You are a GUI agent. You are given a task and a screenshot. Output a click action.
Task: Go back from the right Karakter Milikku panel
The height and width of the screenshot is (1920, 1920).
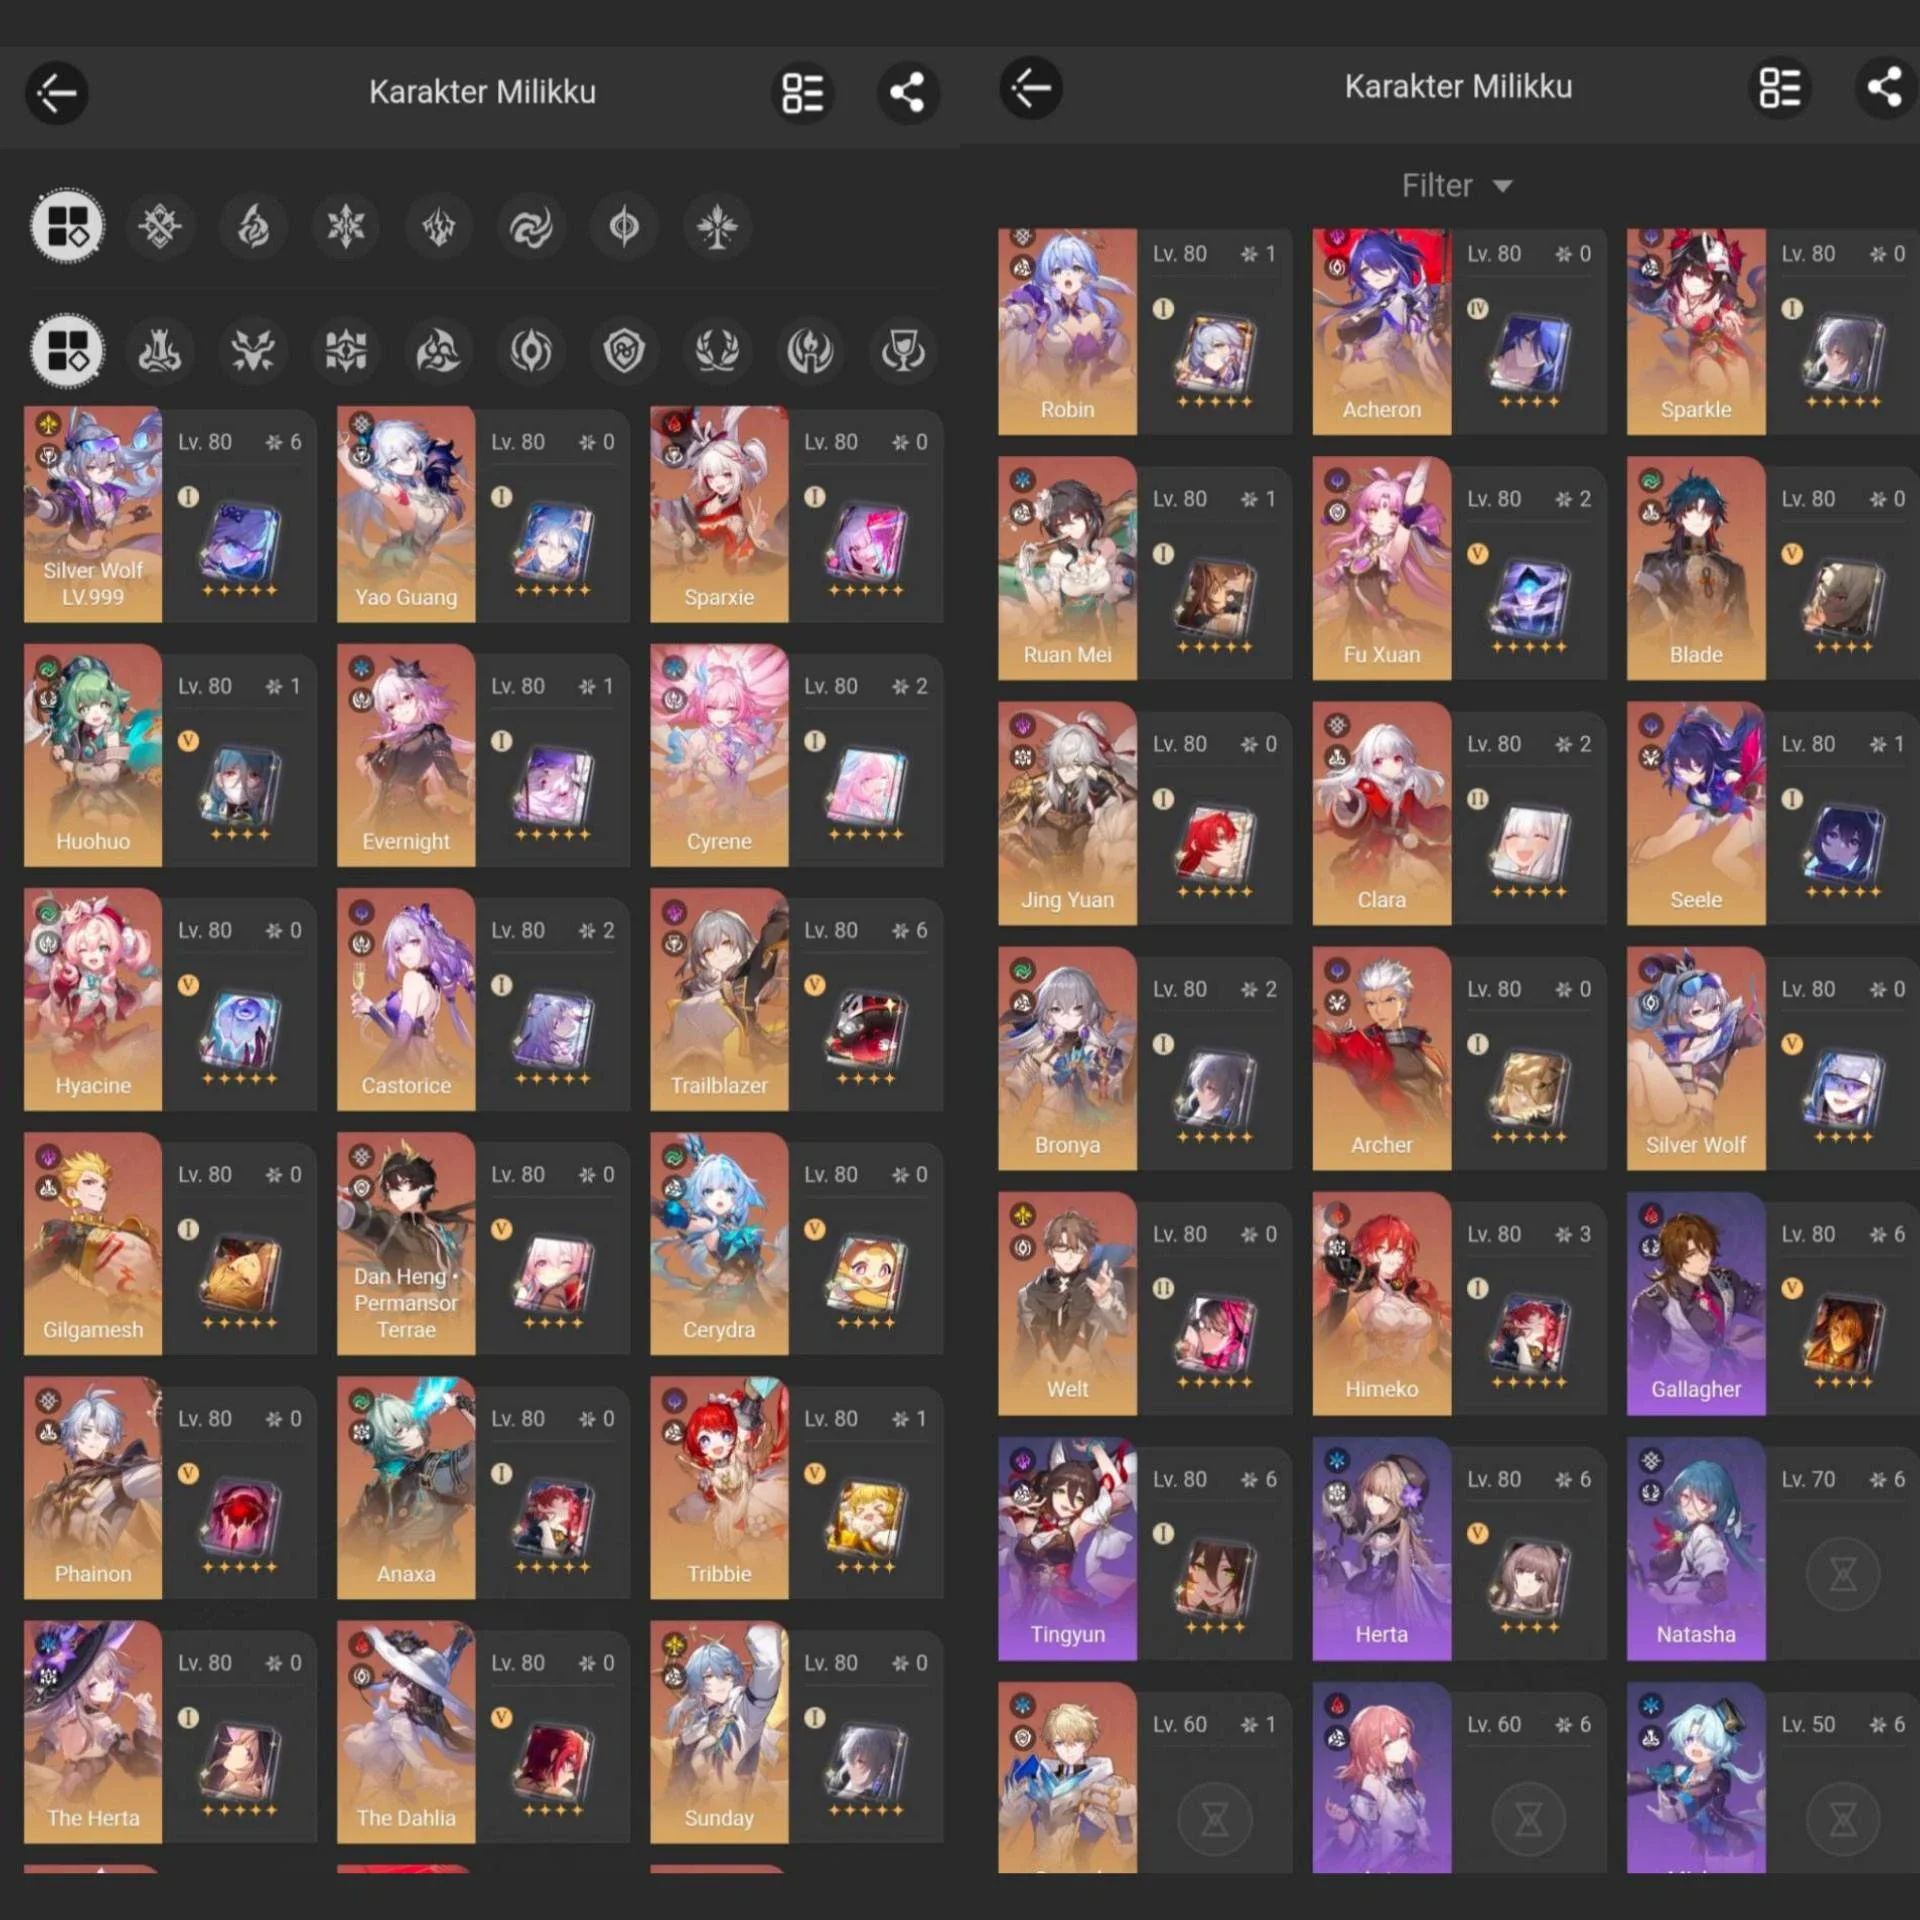(x=1031, y=88)
